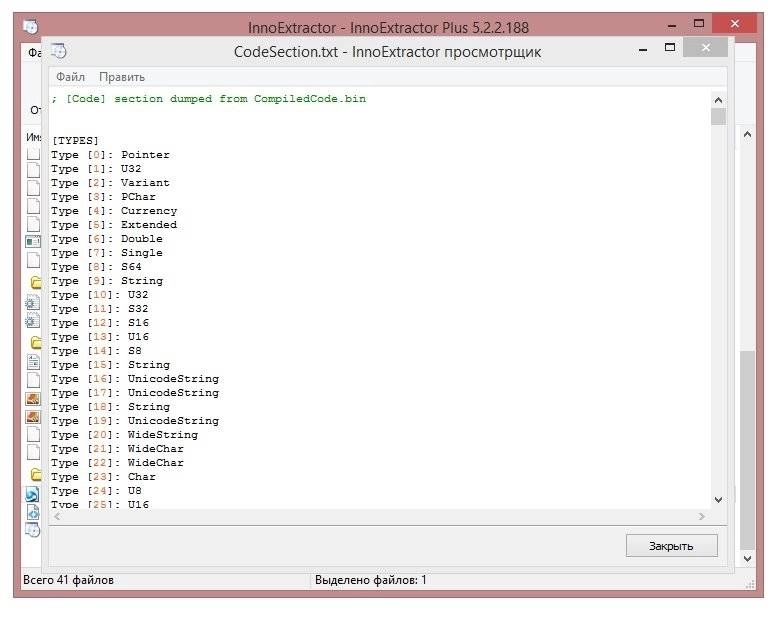
Task: Click the Закрыть button
Action: coord(671,546)
